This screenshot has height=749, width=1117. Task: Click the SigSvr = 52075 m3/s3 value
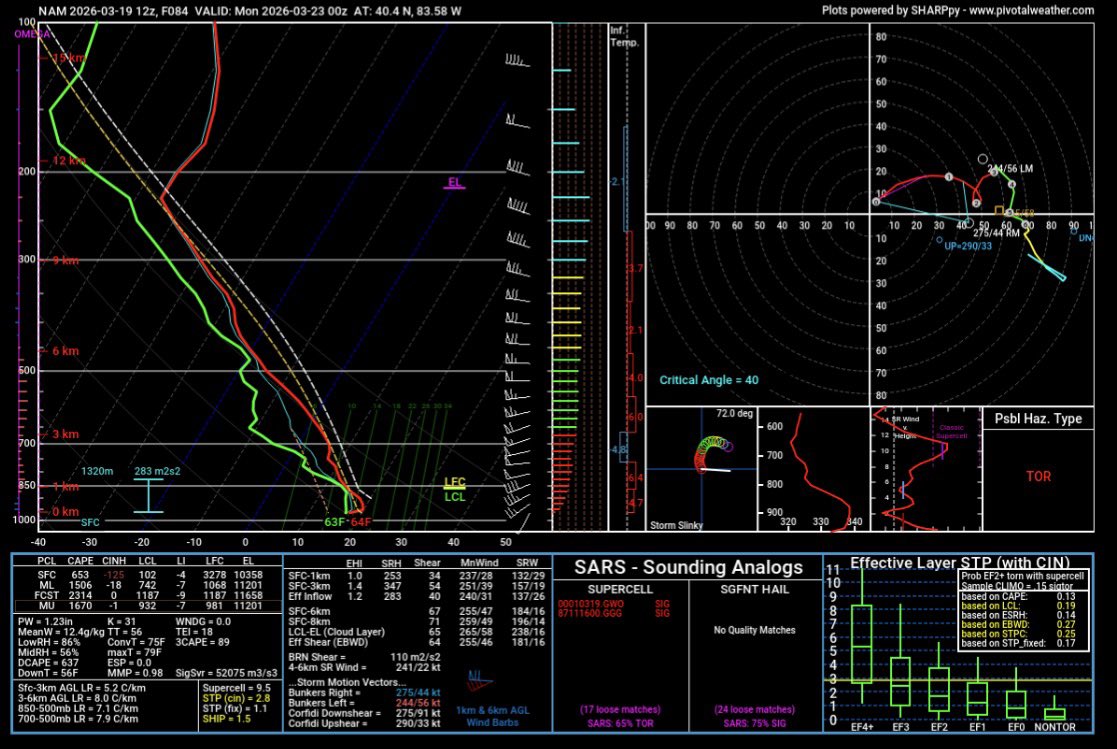(226, 673)
